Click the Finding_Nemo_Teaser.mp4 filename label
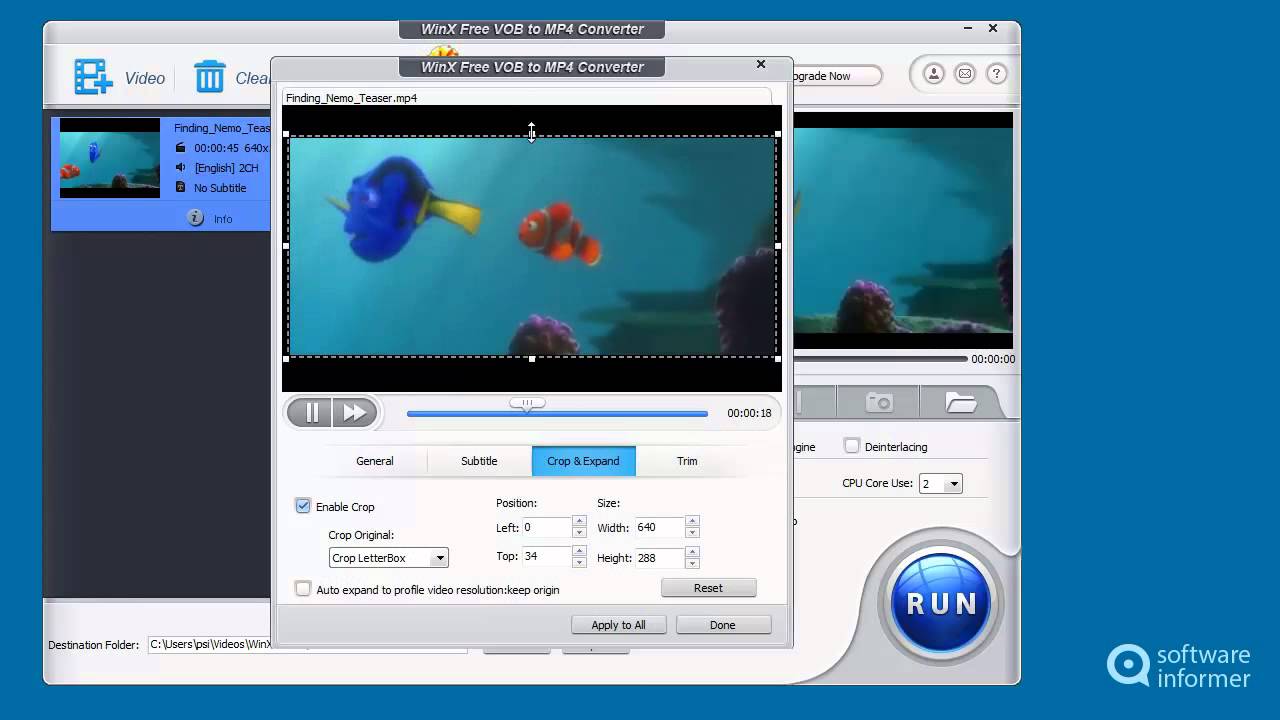Screen dimensions: 1280x720 (x=351, y=98)
